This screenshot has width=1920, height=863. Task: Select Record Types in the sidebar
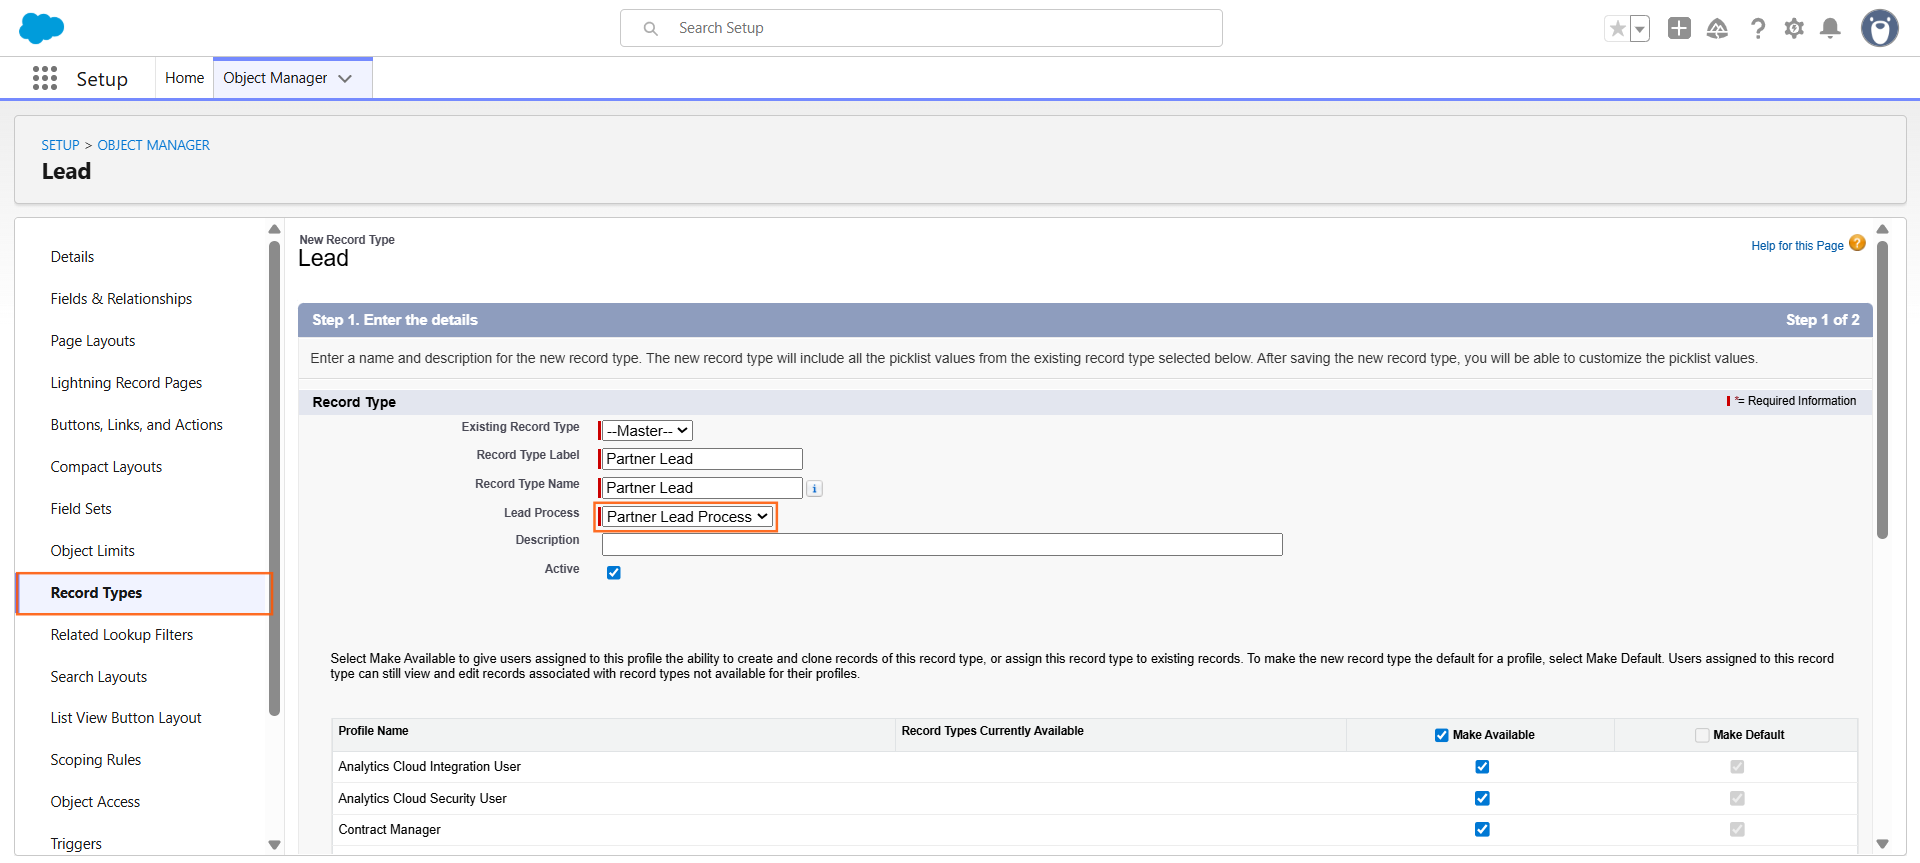click(143, 593)
